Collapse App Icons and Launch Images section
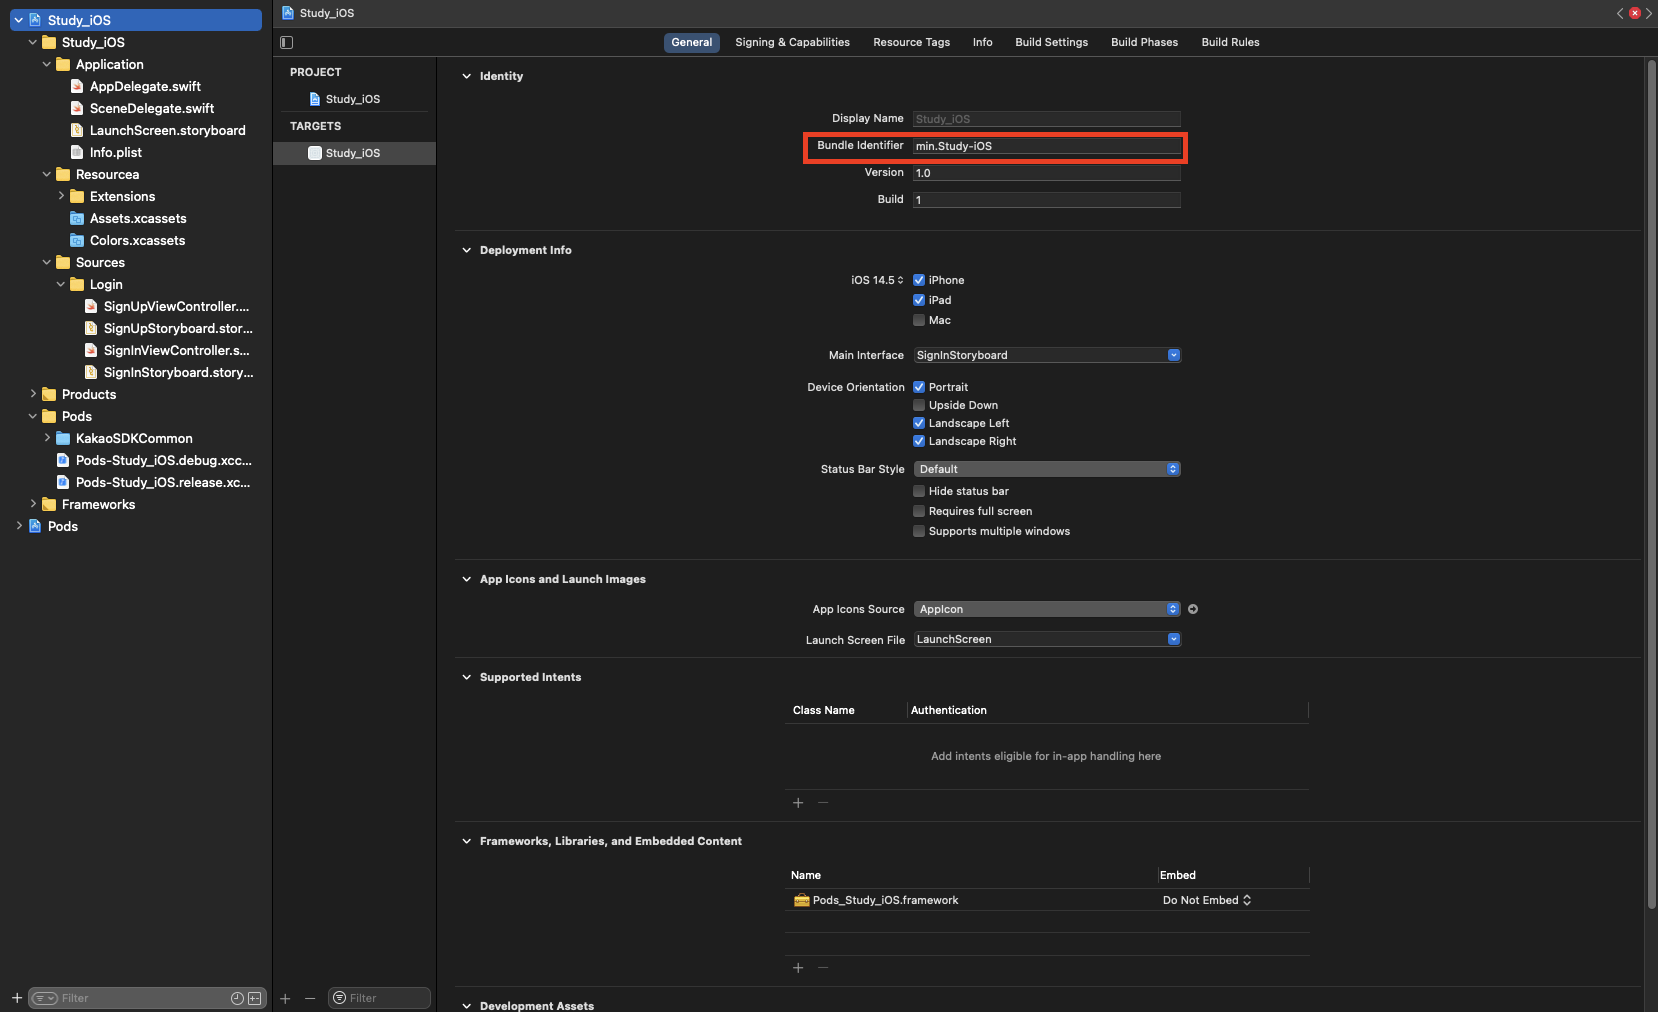This screenshot has height=1012, width=1658. pos(466,579)
